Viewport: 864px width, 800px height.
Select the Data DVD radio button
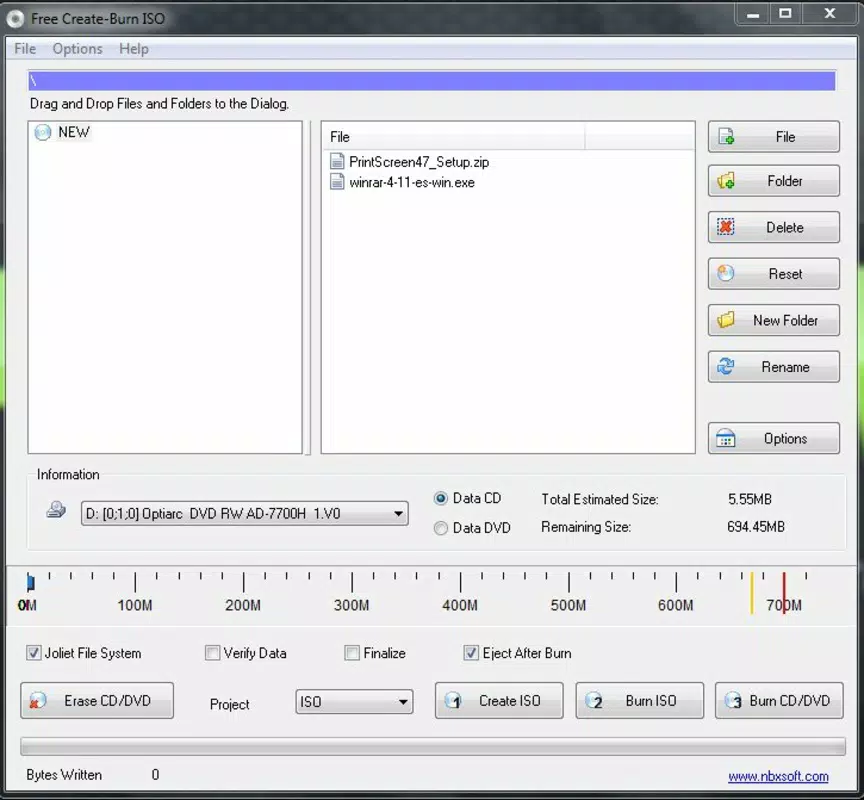coord(441,528)
